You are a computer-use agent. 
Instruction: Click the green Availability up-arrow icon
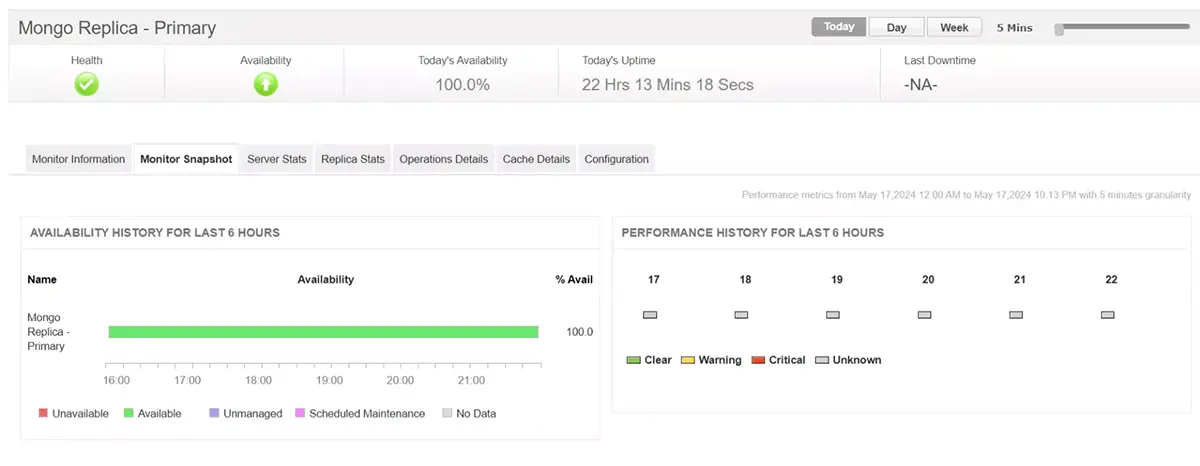click(265, 85)
